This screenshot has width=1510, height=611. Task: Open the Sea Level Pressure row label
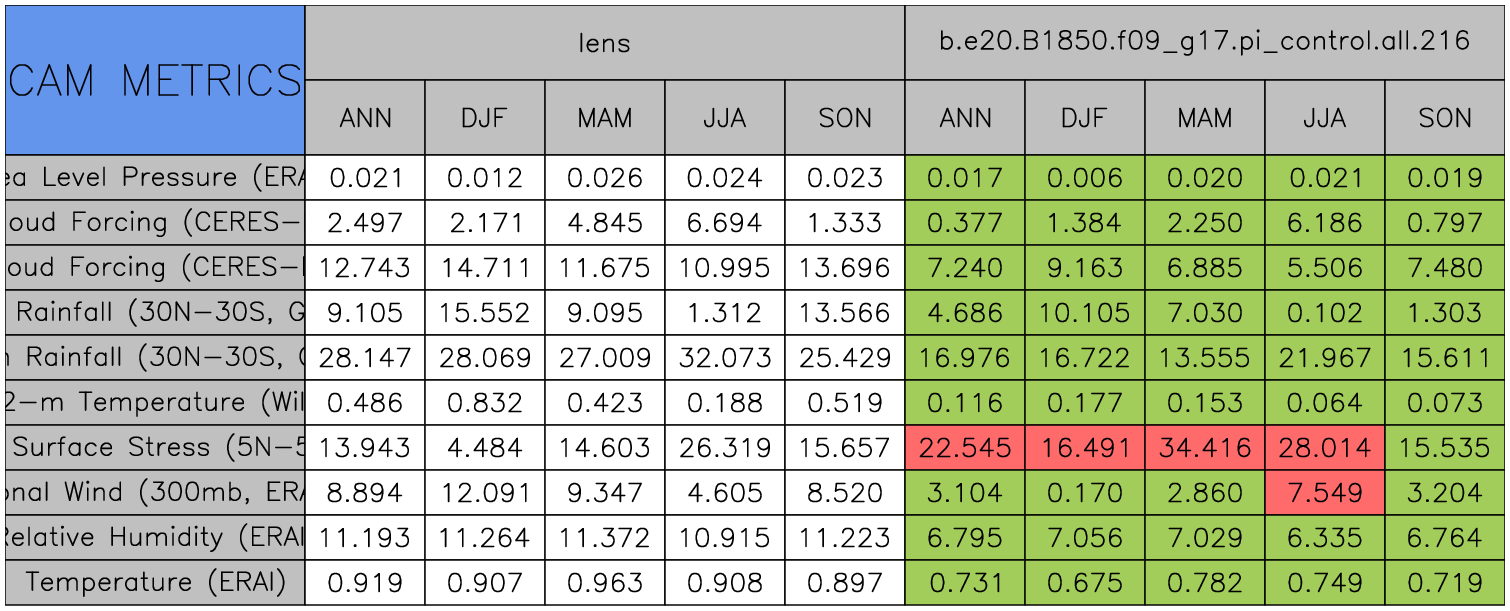[155, 178]
